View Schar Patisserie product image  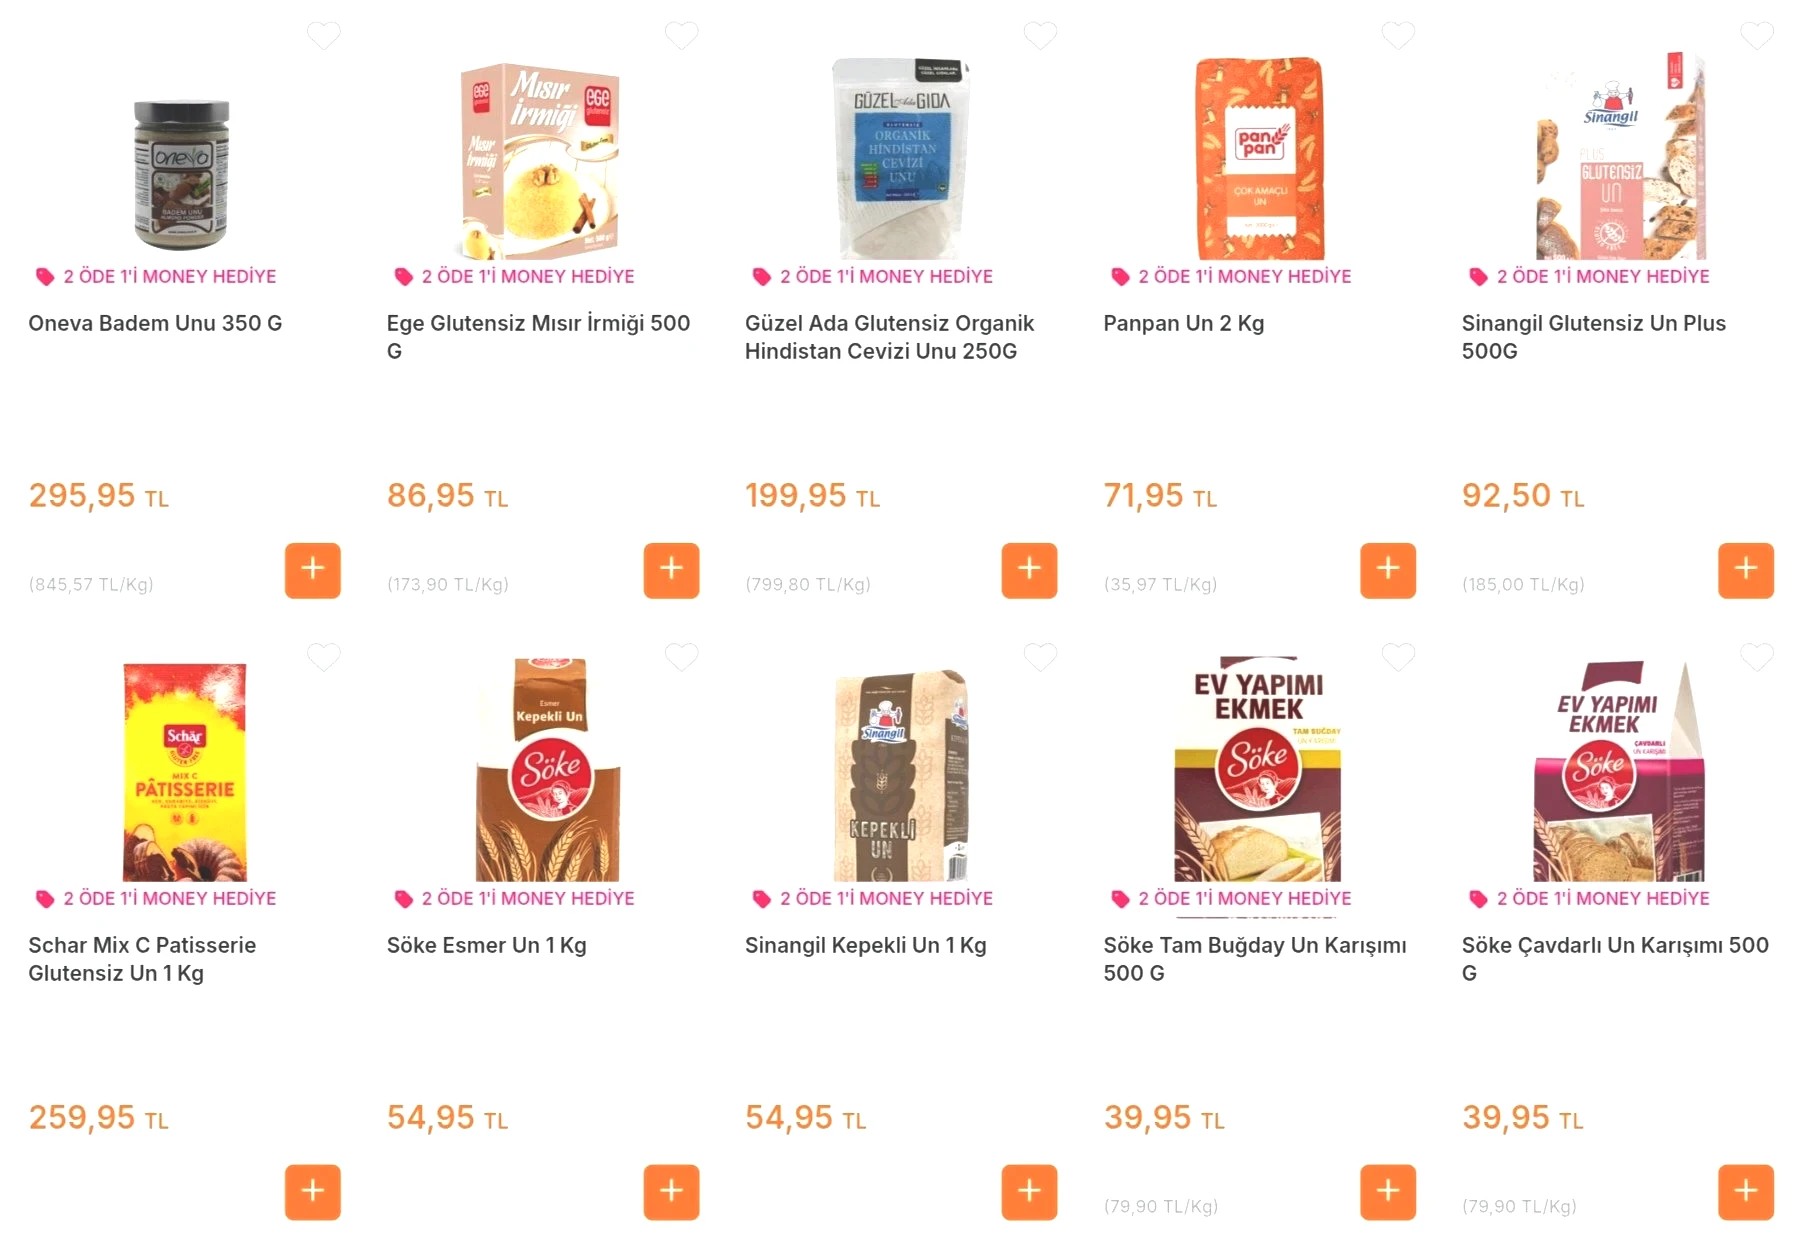[x=185, y=771]
